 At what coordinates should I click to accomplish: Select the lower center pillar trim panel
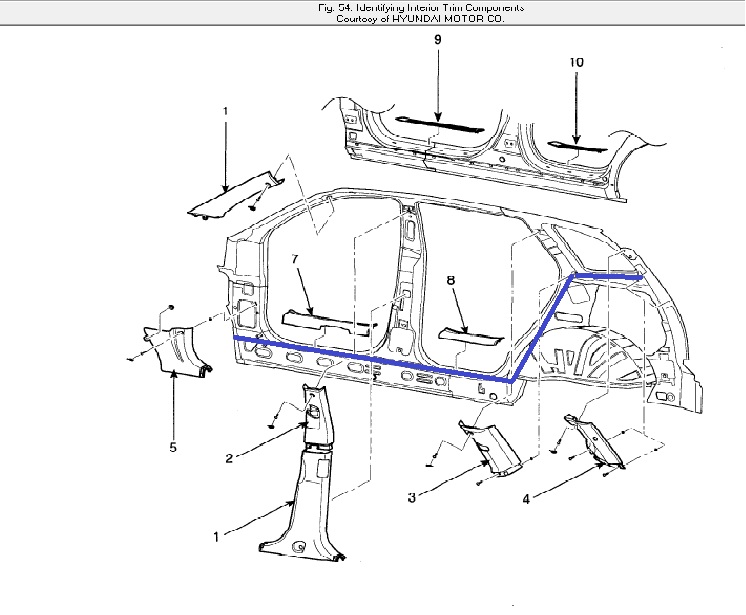299,510
